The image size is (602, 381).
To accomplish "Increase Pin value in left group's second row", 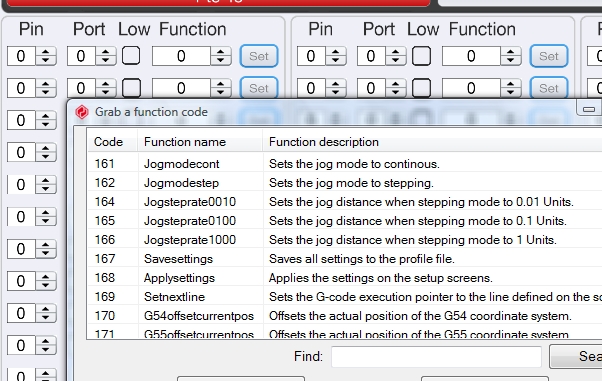I will [46, 84].
